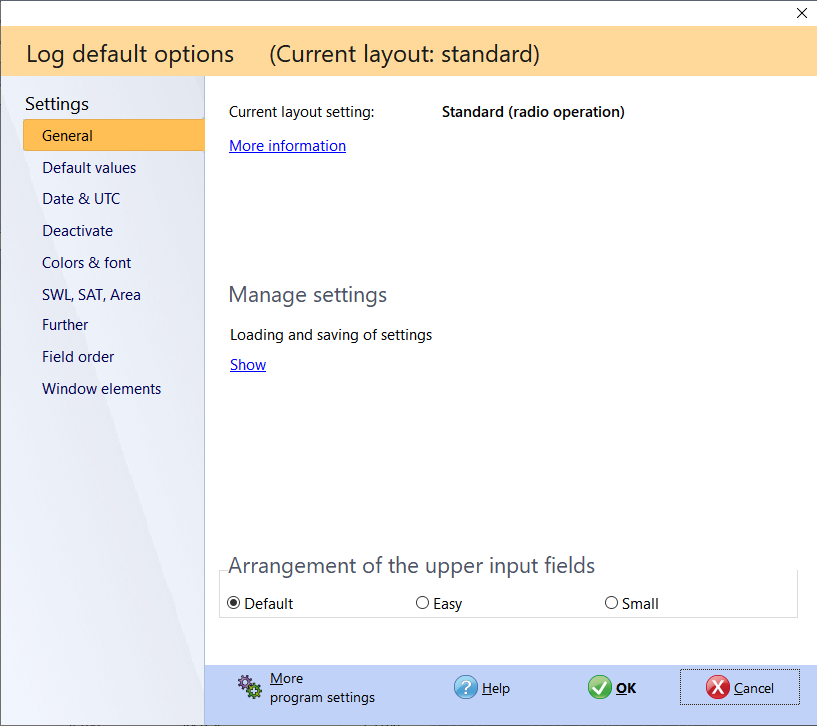Pick the Small arrangement radio button

611,603
